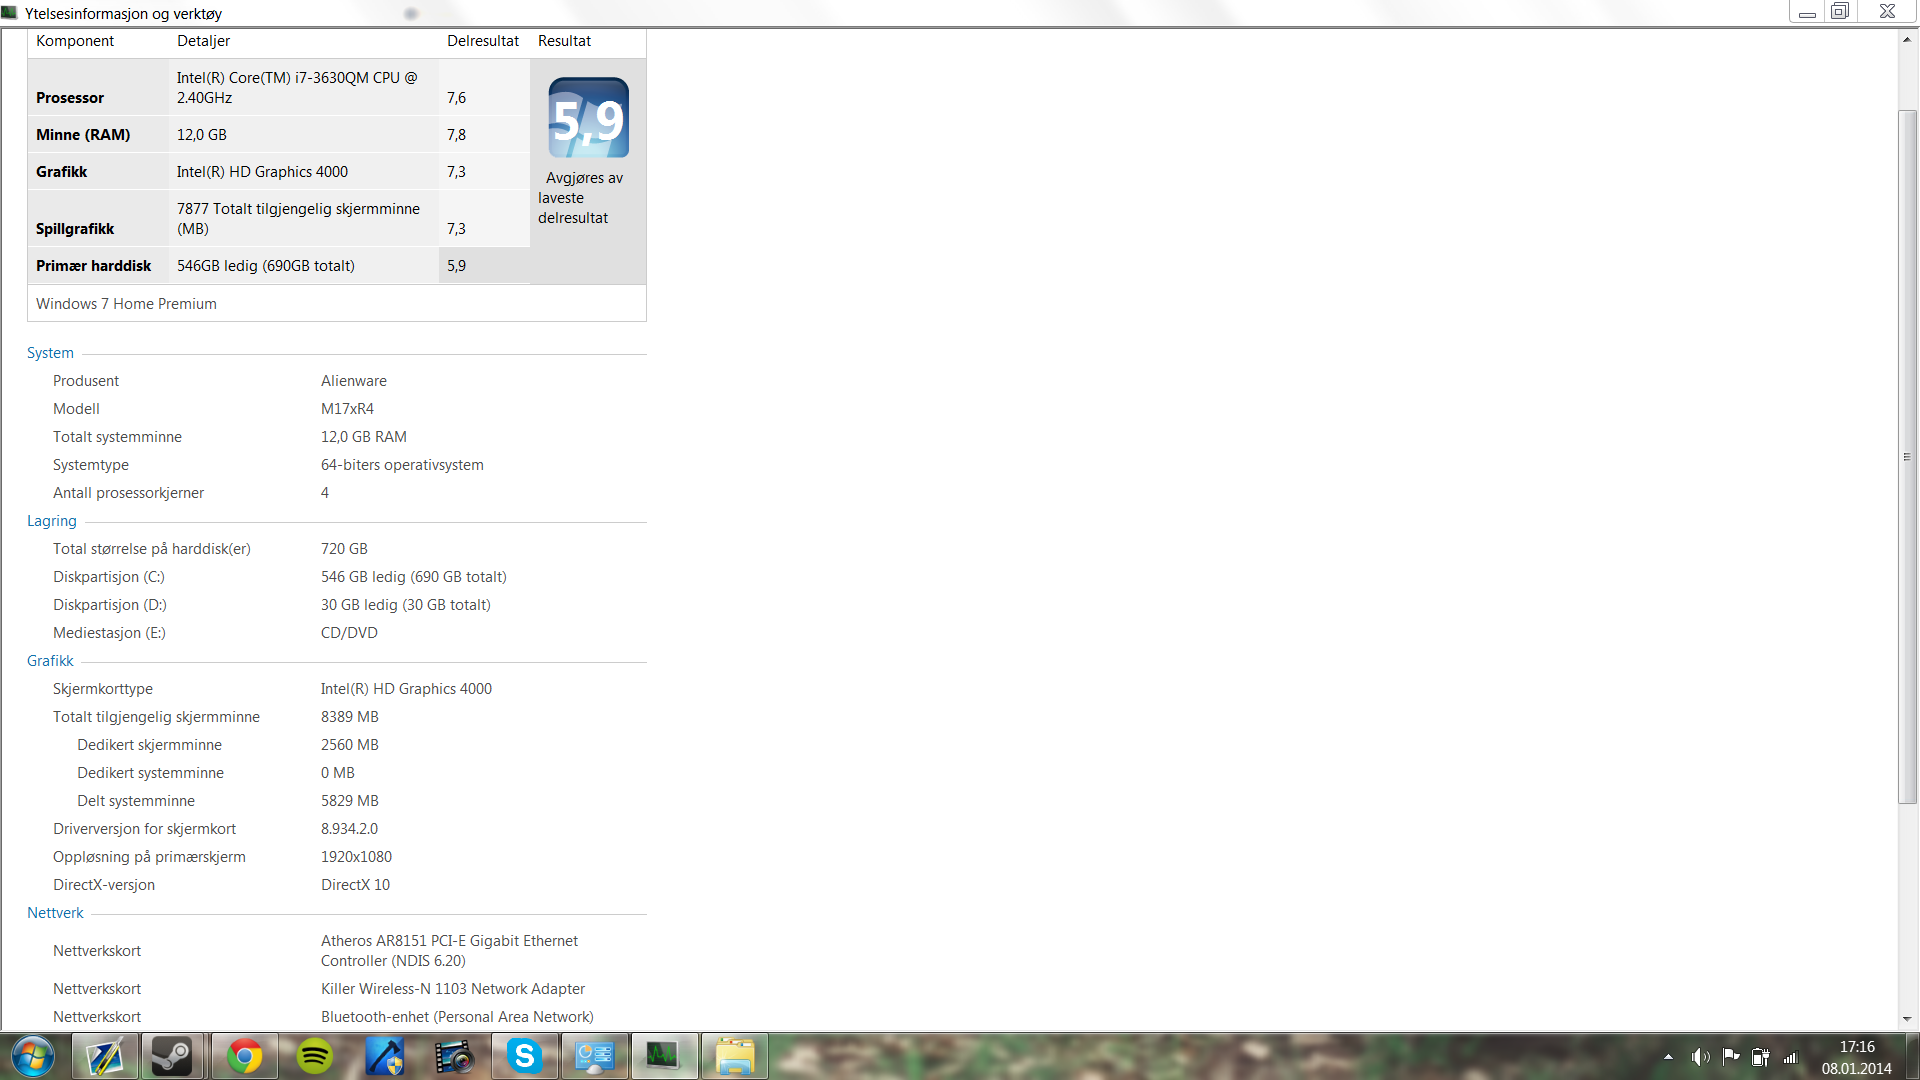Open the volume speaker tray icon
The image size is (1920, 1080).
pos(1699,1057)
